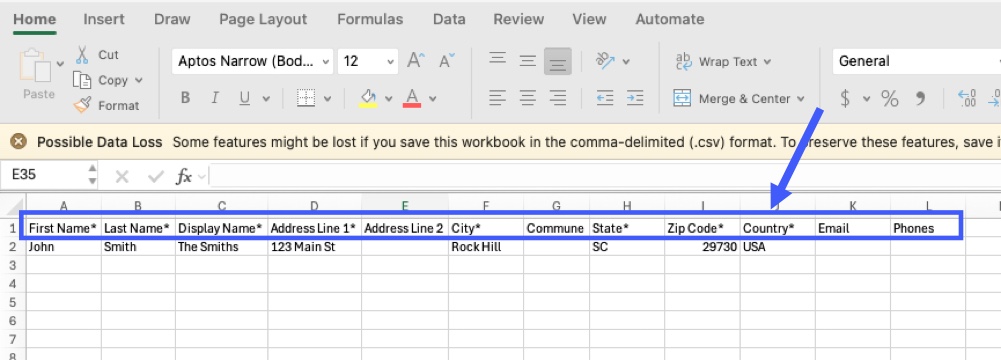Click the Paste clipboard icon
The width and height of the screenshot is (1001, 360).
pyautogui.click(x=36, y=65)
